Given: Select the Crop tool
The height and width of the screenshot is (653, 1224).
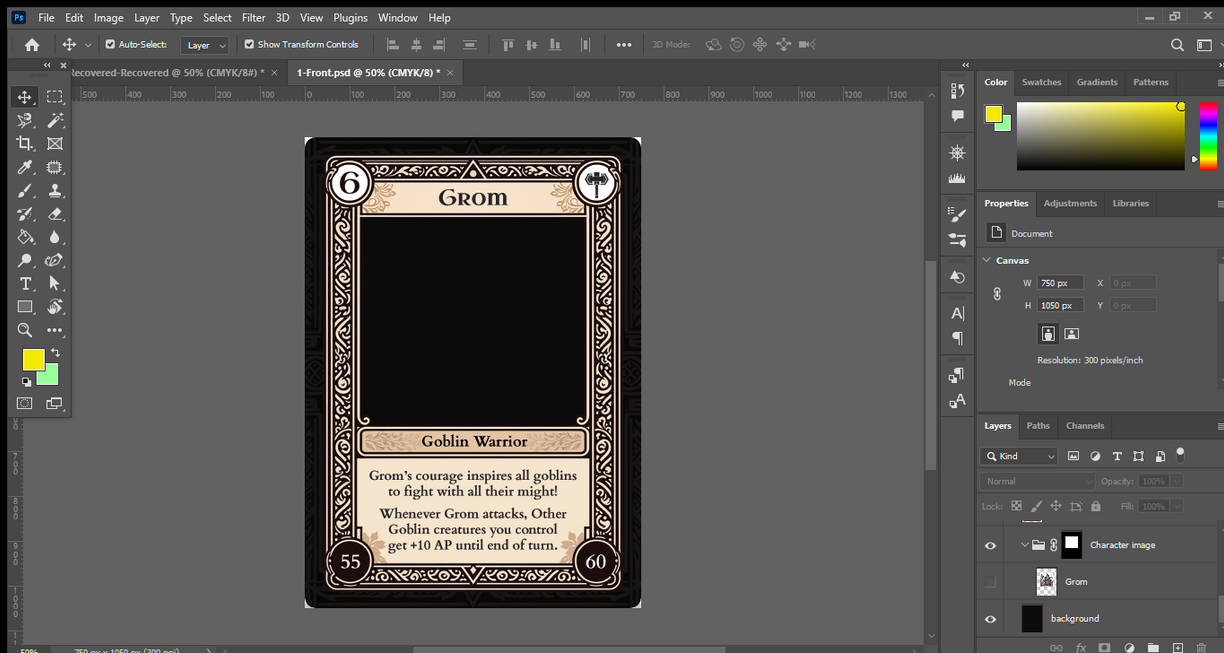Looking at the screenshot, I should coord(25,144).
